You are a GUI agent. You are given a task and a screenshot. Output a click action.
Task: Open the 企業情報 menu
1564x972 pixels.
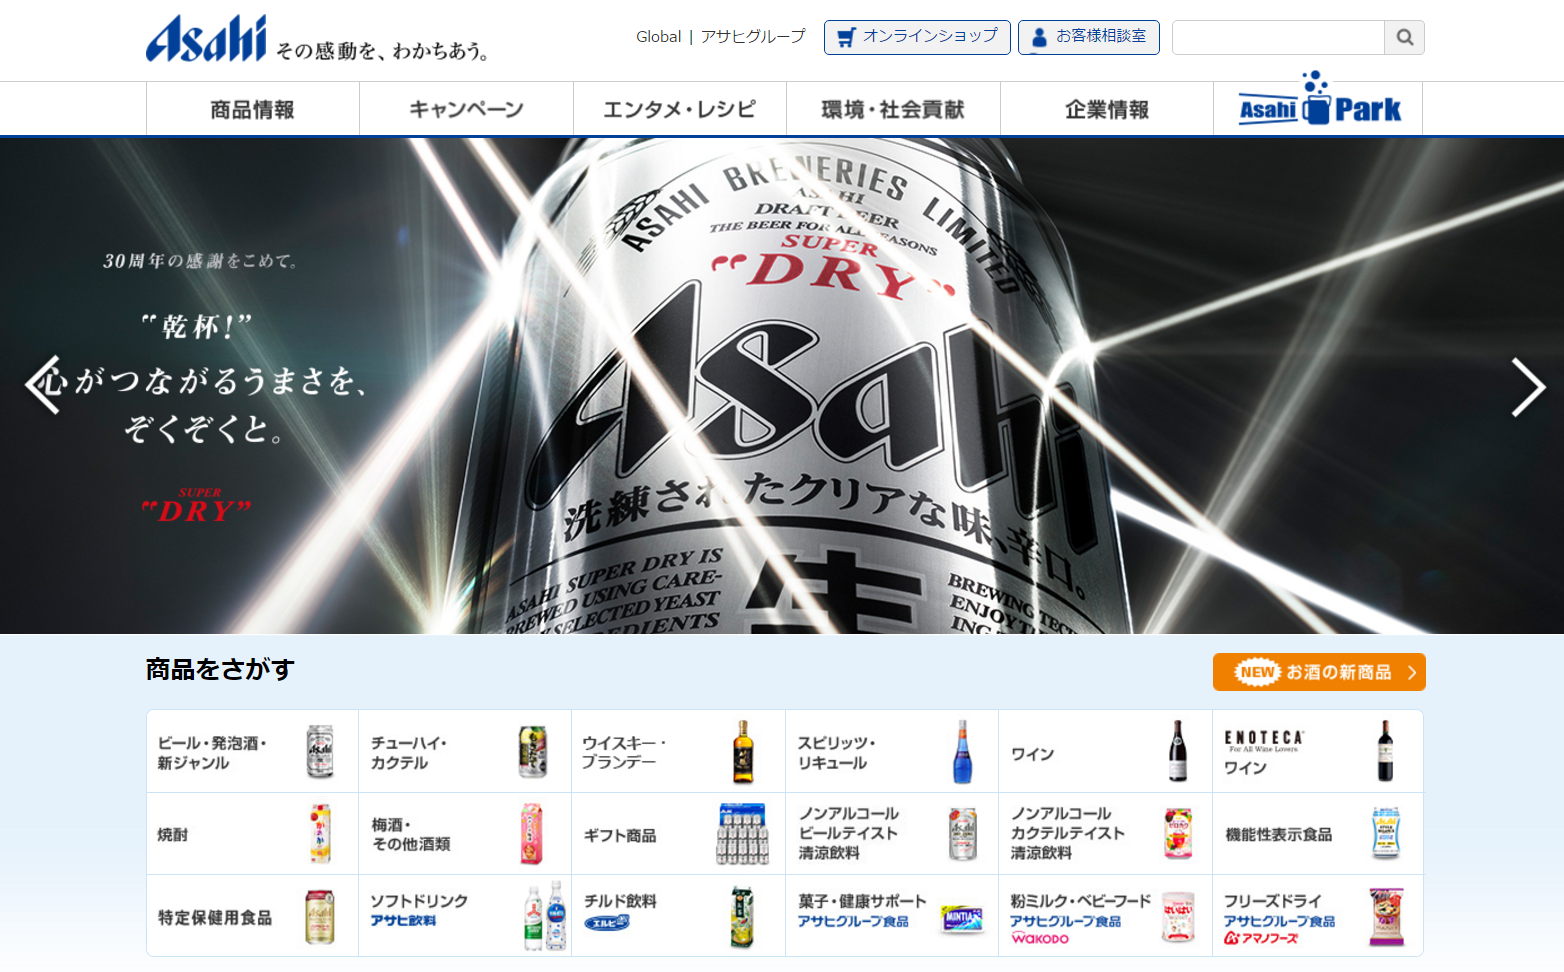click(x=1107, y=109)
